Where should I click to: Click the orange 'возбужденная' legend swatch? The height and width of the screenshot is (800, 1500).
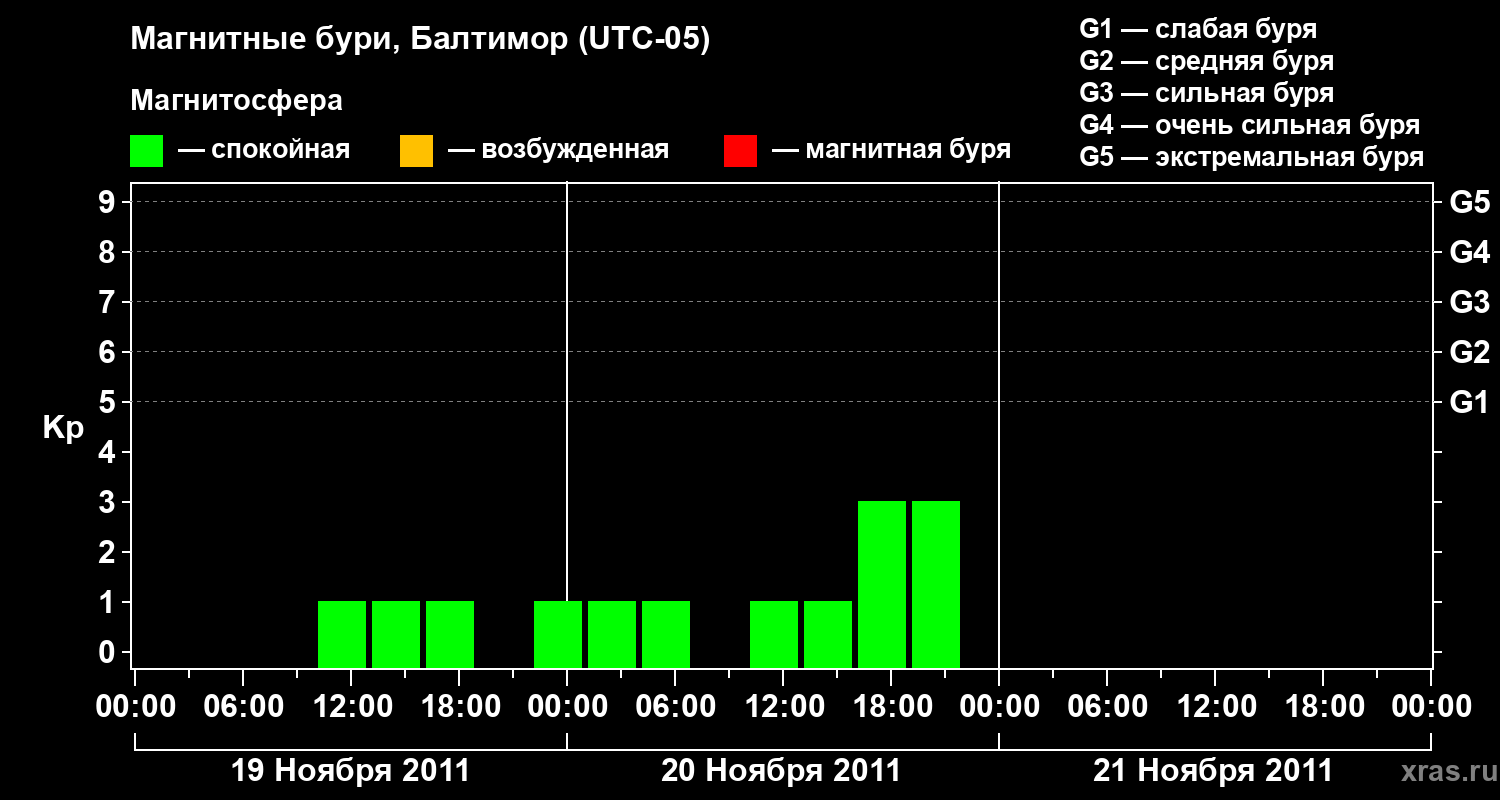[x=416, y=151]
